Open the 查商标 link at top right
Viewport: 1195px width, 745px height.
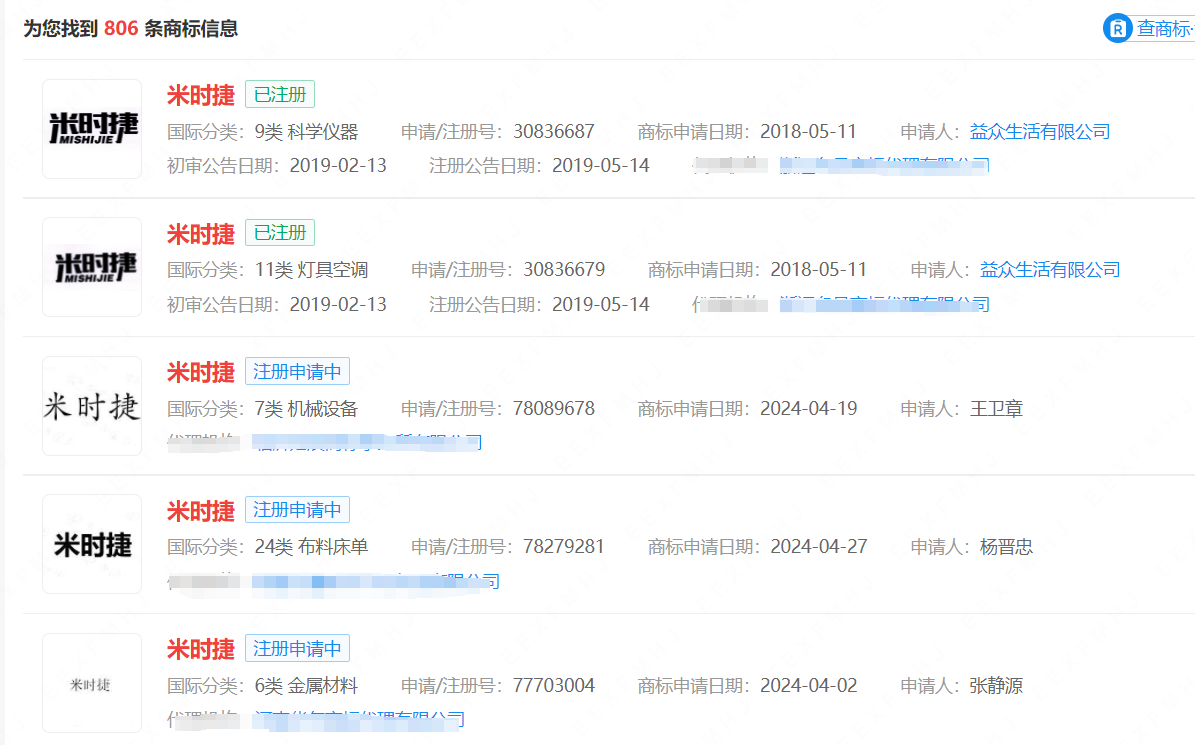(1165, 29)
